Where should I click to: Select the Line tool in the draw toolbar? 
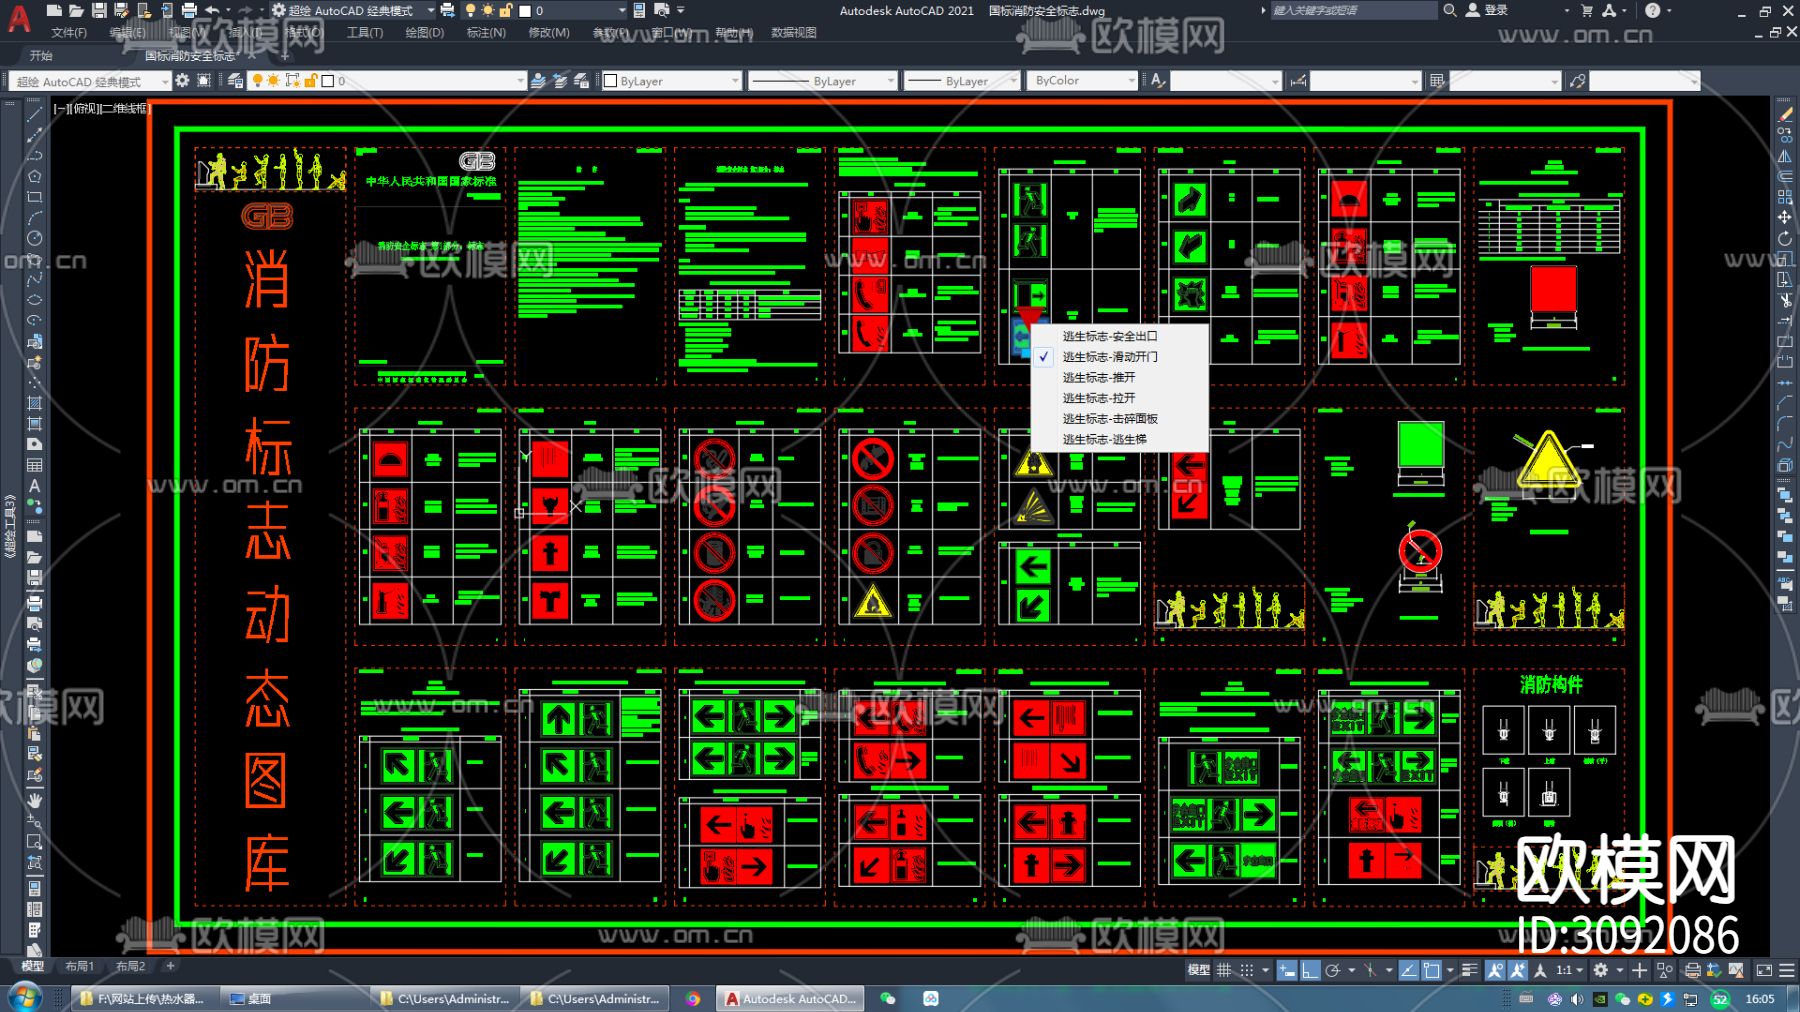pyautogui.click(x=34, y=114)
